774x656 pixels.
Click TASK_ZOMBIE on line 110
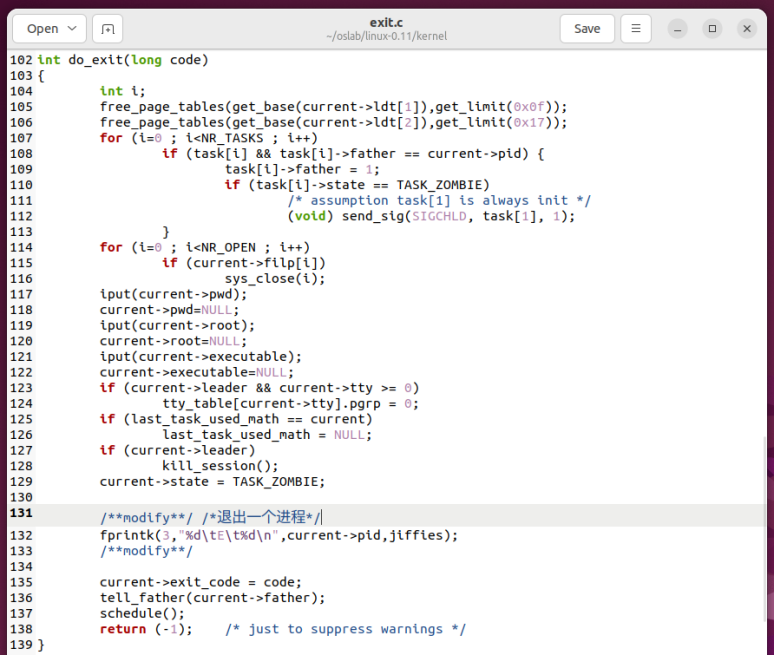(438, 185)
